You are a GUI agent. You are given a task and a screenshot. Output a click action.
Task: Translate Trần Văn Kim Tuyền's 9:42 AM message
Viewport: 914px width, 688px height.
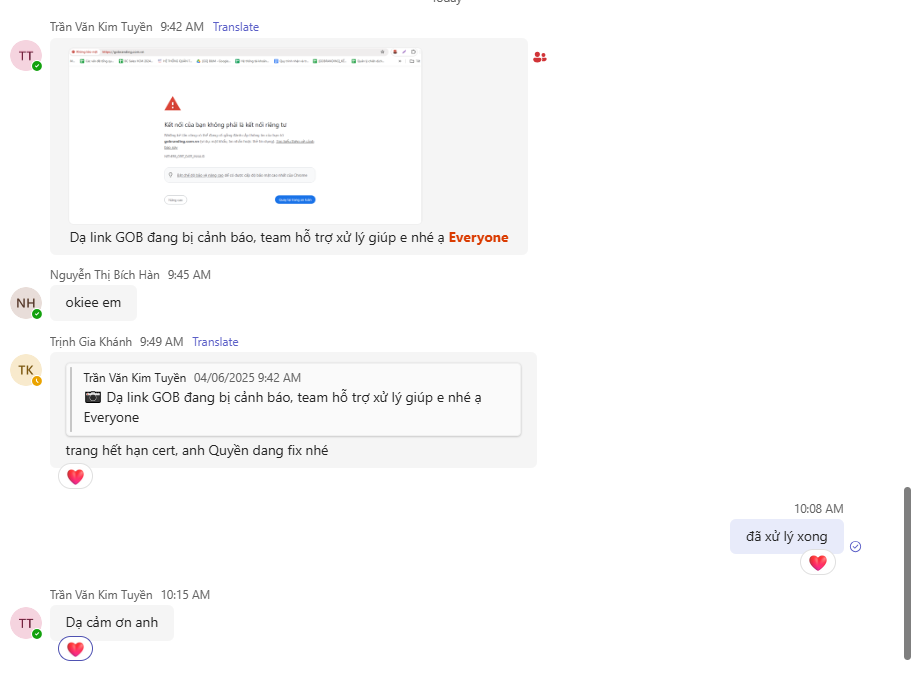click(x=236, y=27)
